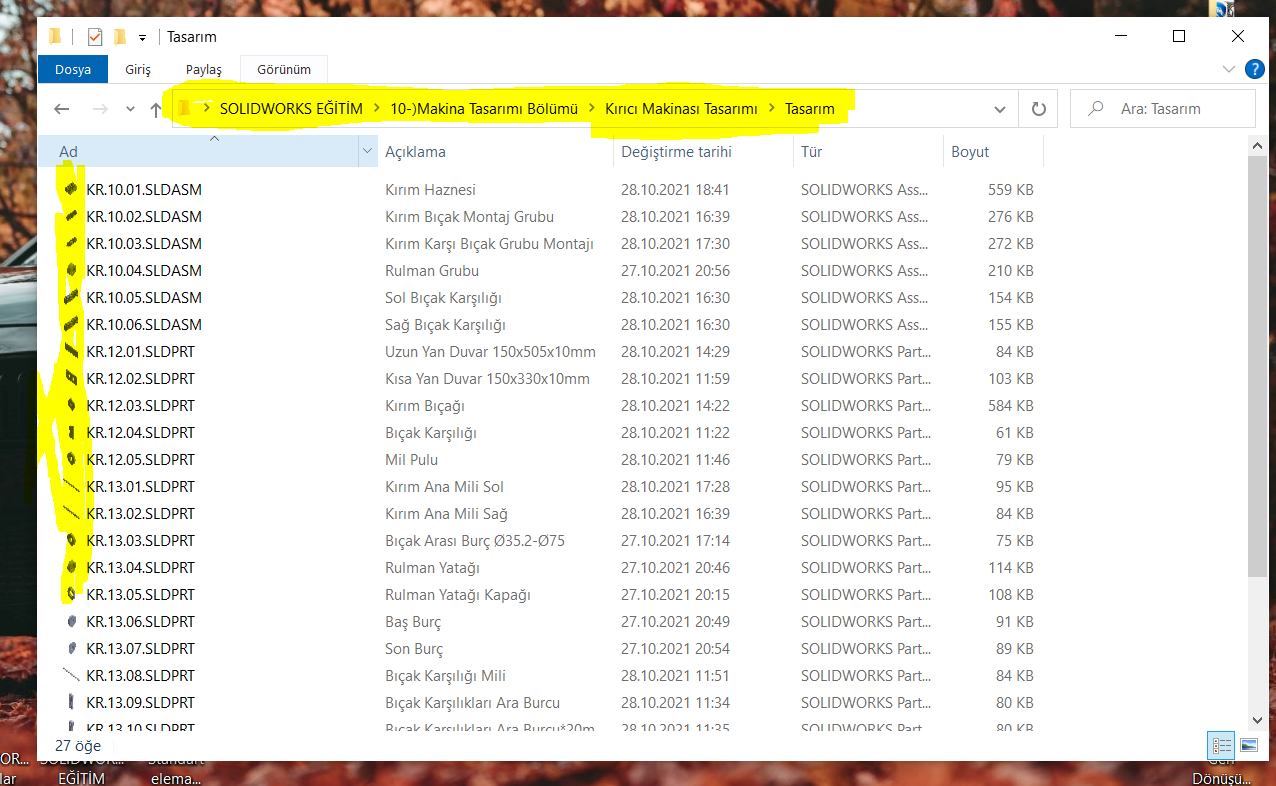Viewport: 1276px width, 786px height.
Task: Click the scrollbar down arrow
Action: [x=1258, y=719]
